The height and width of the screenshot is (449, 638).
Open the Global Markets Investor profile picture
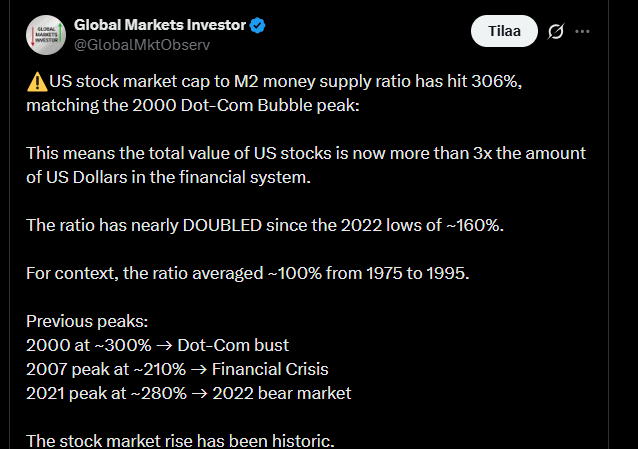point(46,35)
